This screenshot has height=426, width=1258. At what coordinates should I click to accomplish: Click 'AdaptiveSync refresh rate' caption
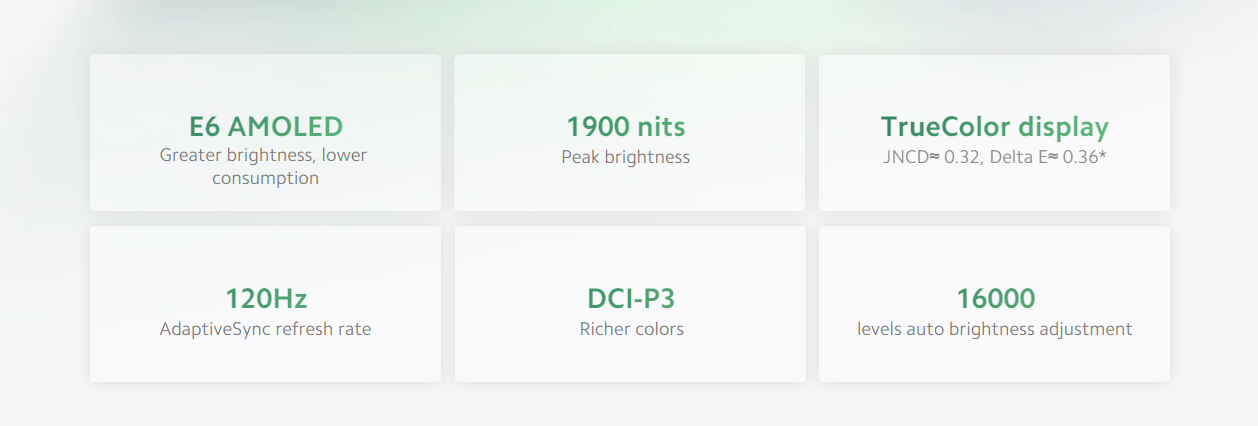pyautogui.click(x=265, y=329)
